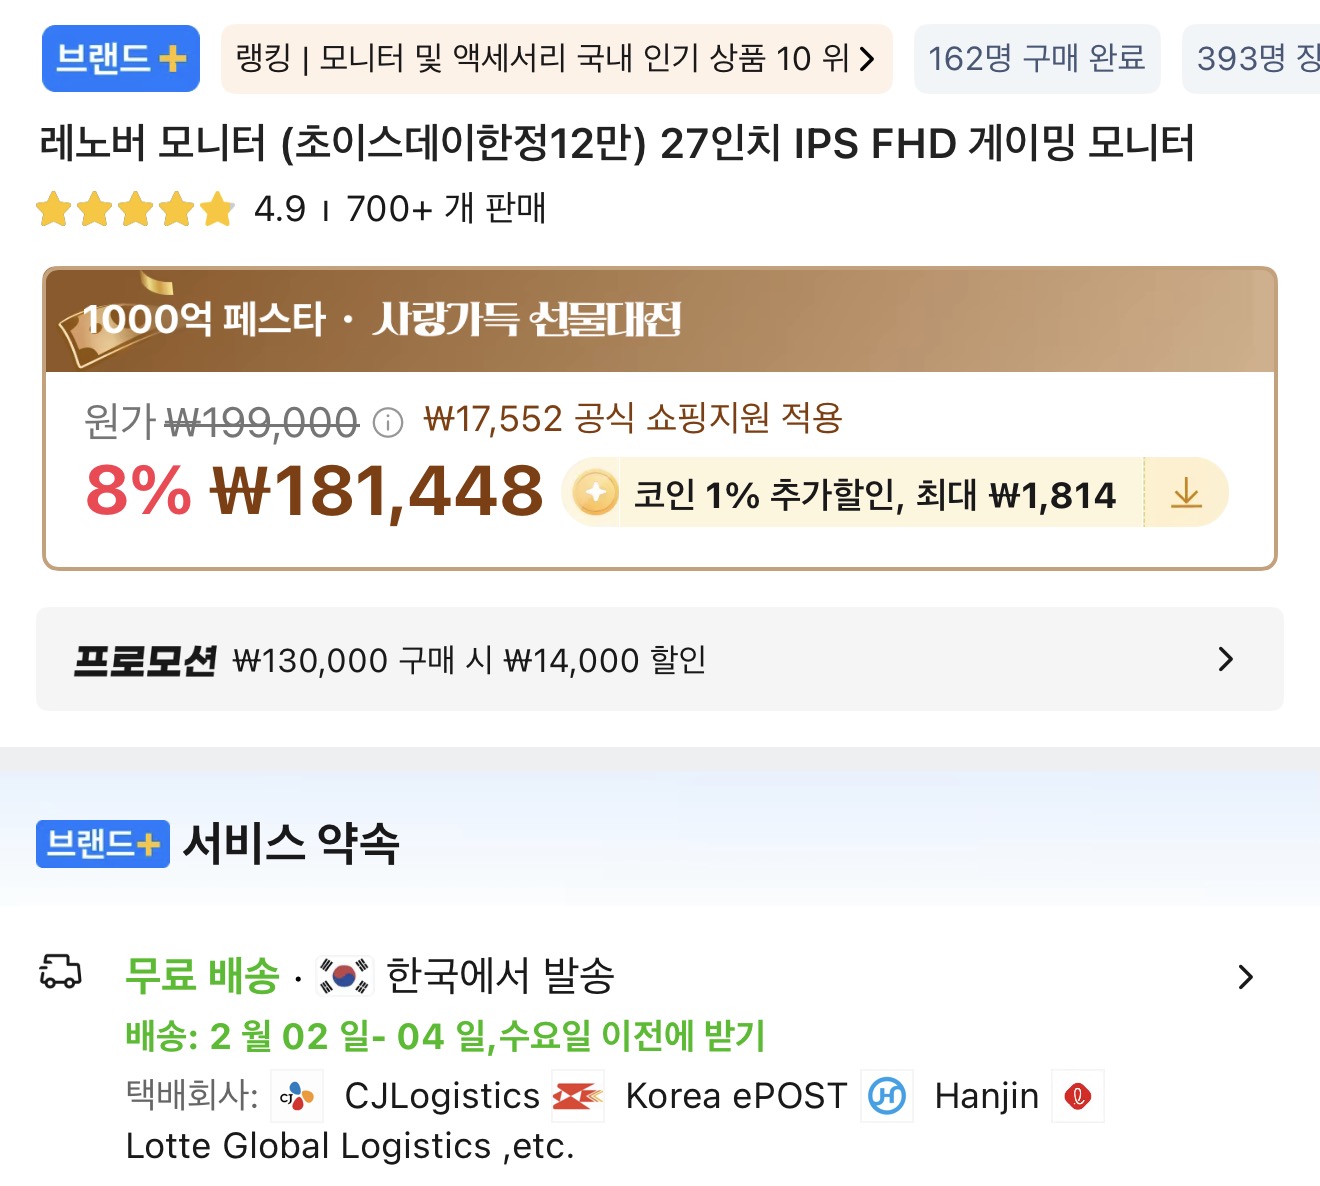
Task: Select the partially visible 393명 tag
Action: tap(1256, 59)
